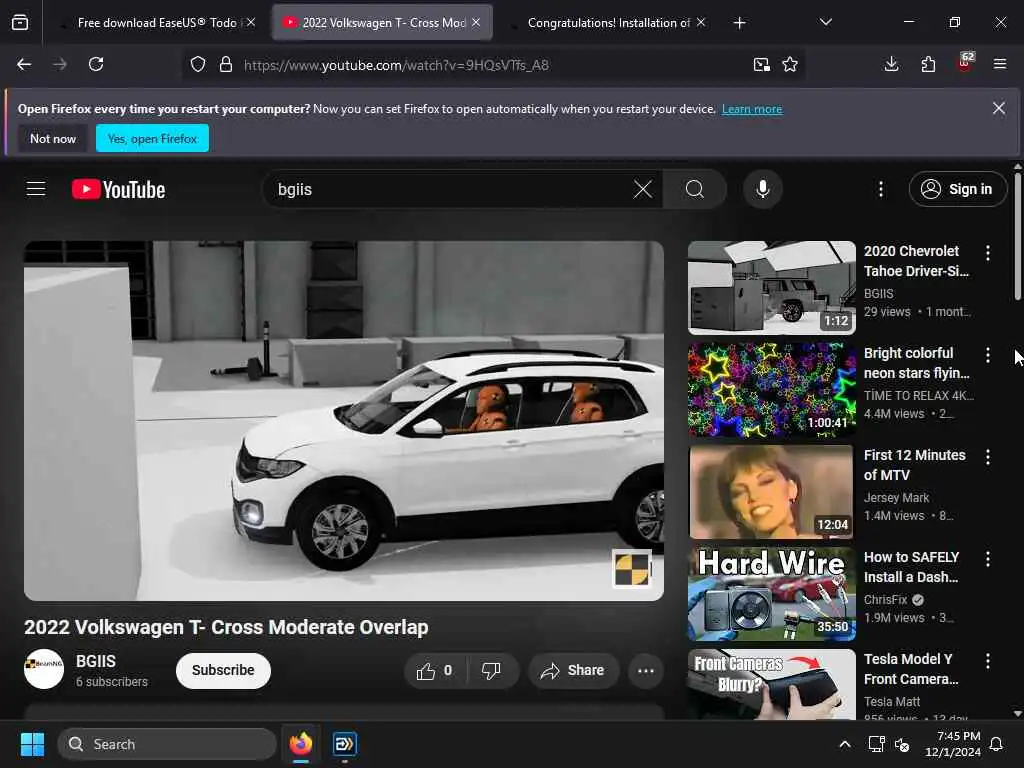Dismiss the Firefox restart notification bar
Image resolution: width=1024 pixels, height=768 pixels.
click(x=999, y=108)
